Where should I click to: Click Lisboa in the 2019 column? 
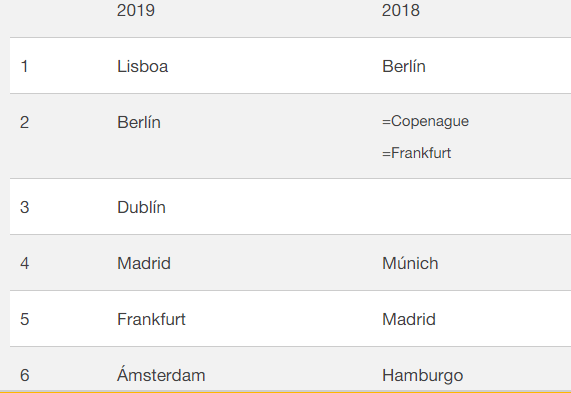point(142,66)
